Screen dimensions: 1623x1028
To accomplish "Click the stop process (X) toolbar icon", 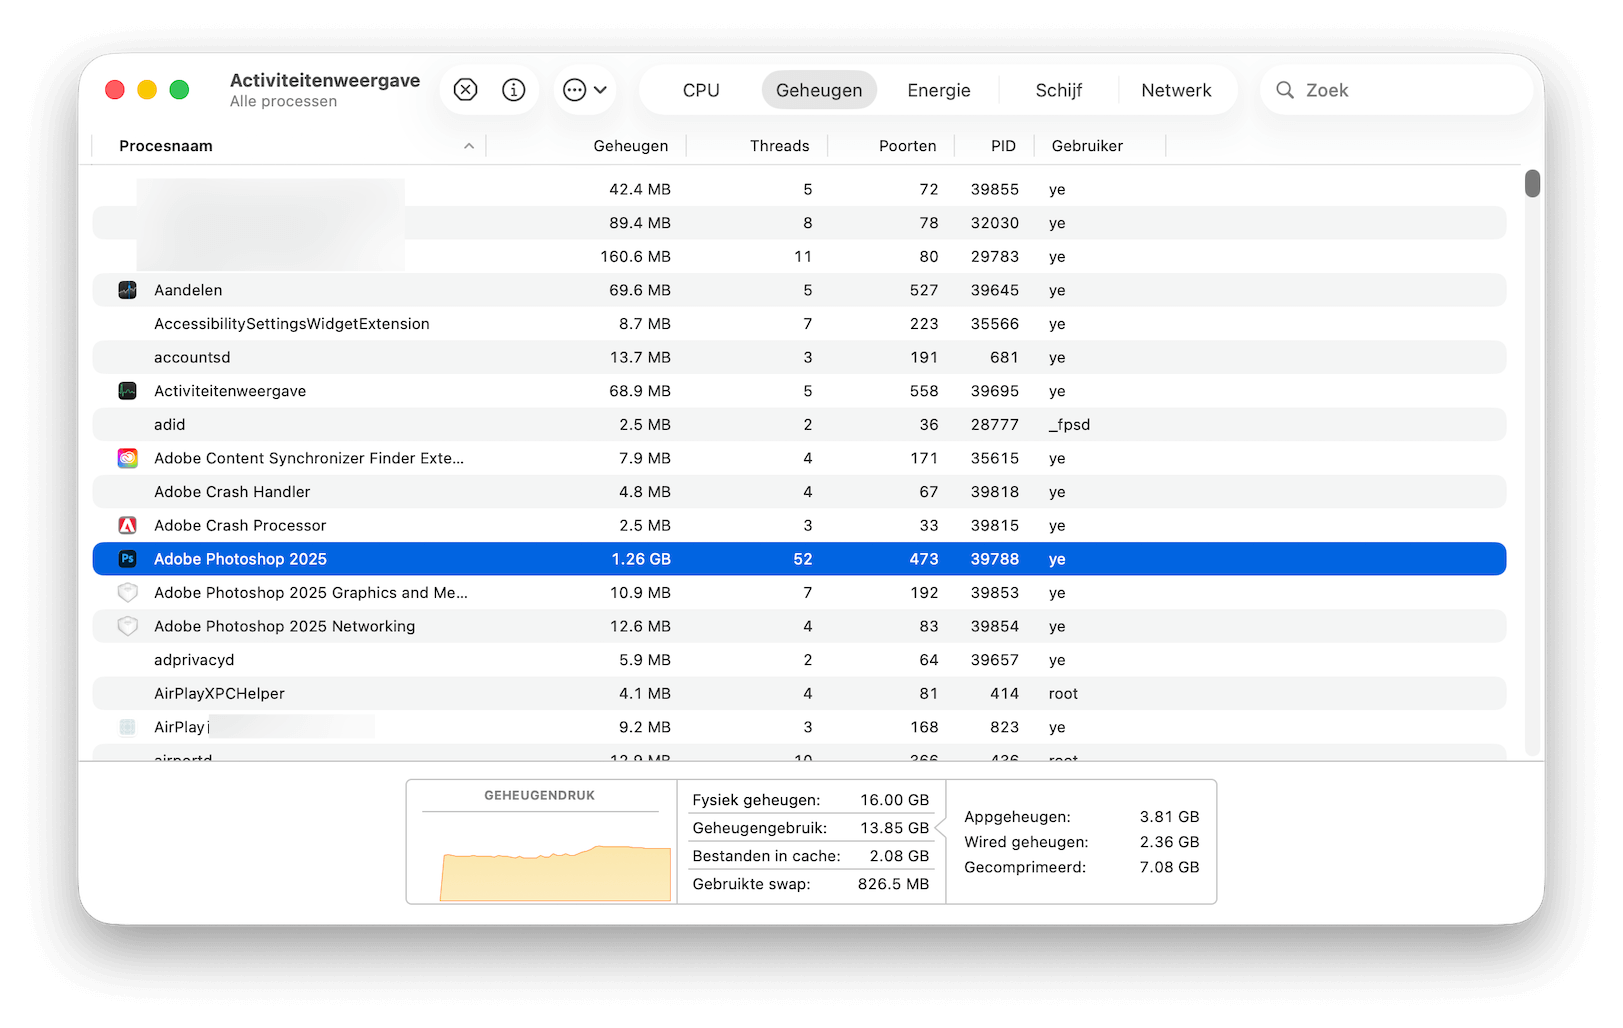I will tap(465, 90).
